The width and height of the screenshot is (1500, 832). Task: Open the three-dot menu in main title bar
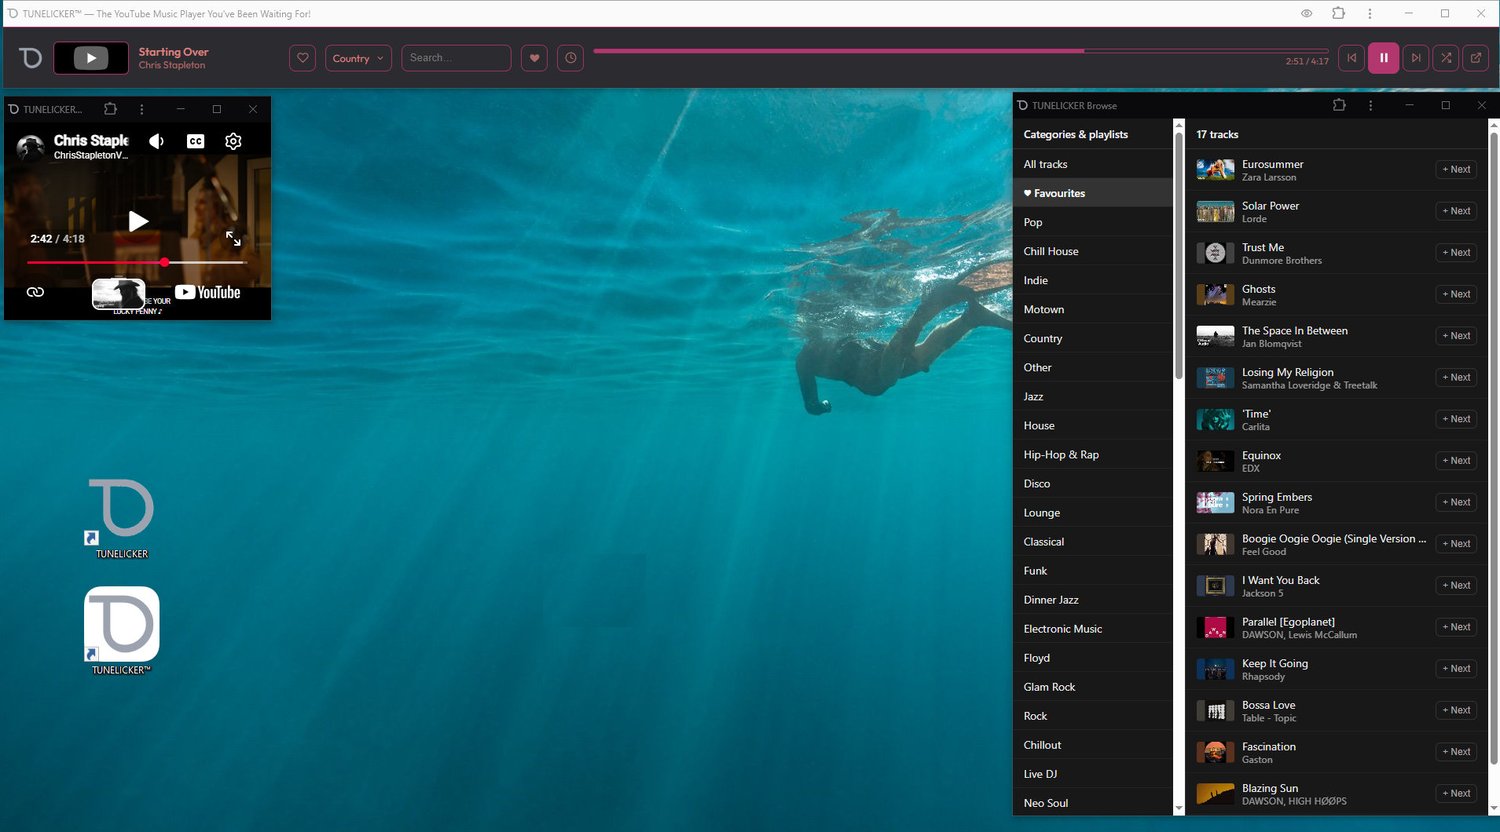click(x=1370, y=13)
